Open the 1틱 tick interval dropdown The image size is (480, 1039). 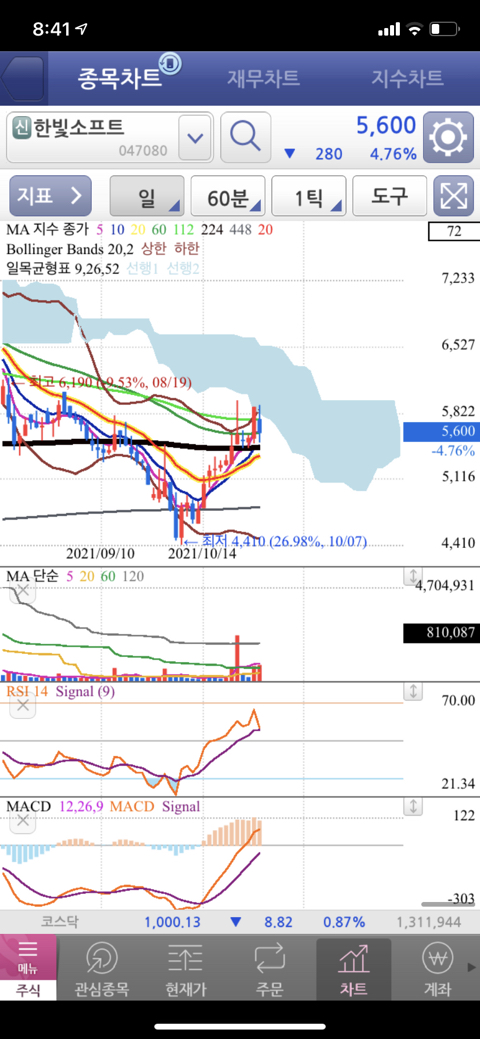tap(309, 196)
